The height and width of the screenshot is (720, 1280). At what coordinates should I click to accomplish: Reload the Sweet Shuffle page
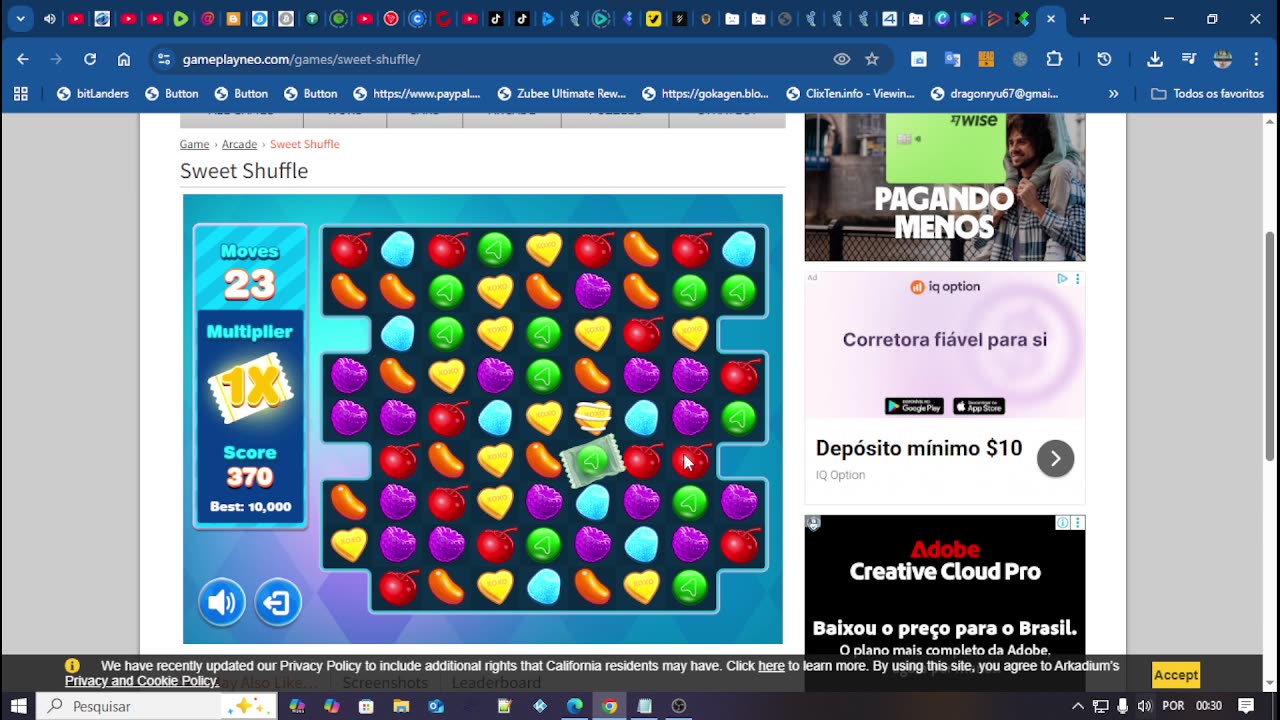[90, 59]
